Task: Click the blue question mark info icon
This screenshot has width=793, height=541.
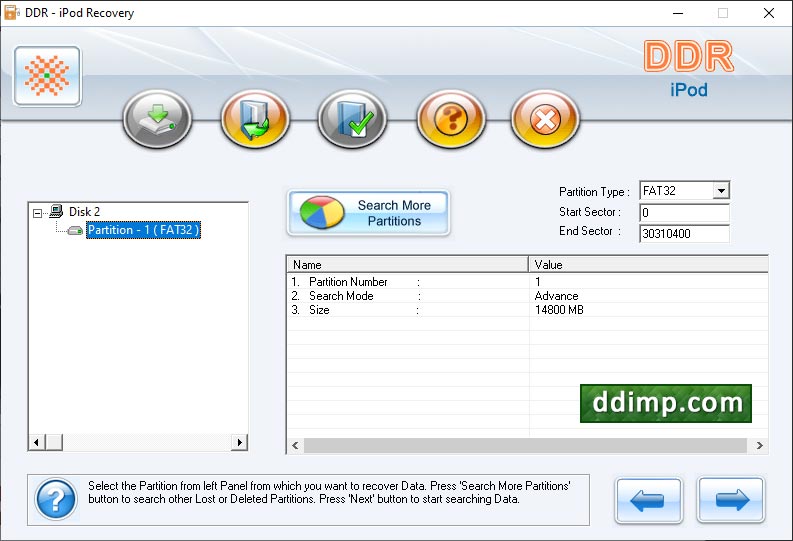Action: click(x=56, y=500)
